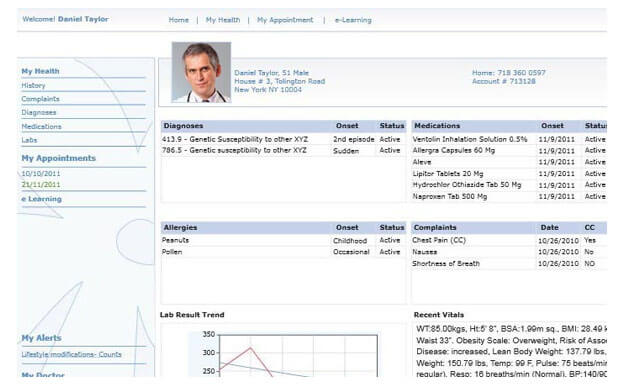The image size is (624, 385).
Task: Select Complaints in the sidebar
Action: (x=40, y=99)
